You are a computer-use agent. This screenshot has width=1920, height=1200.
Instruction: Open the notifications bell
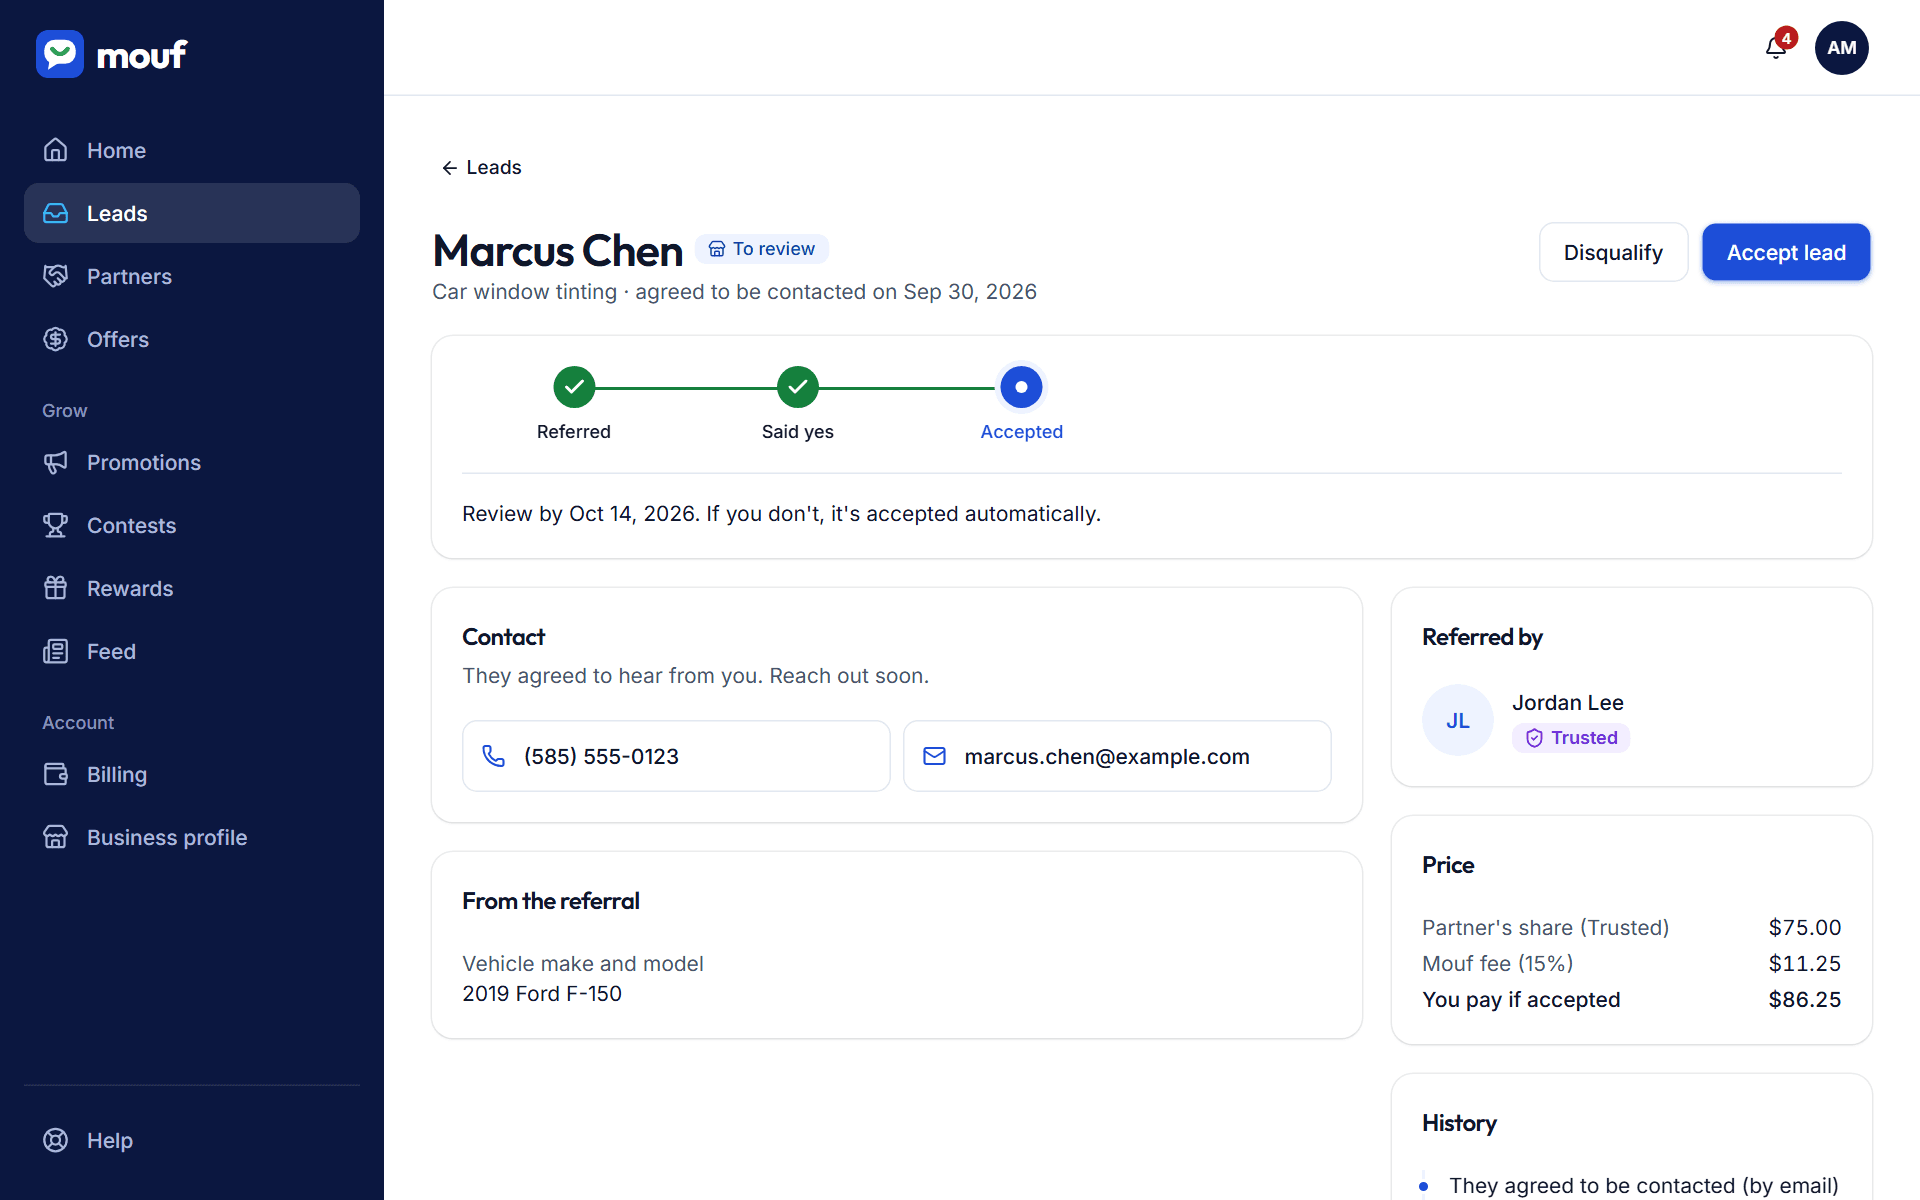(1777, 47)
